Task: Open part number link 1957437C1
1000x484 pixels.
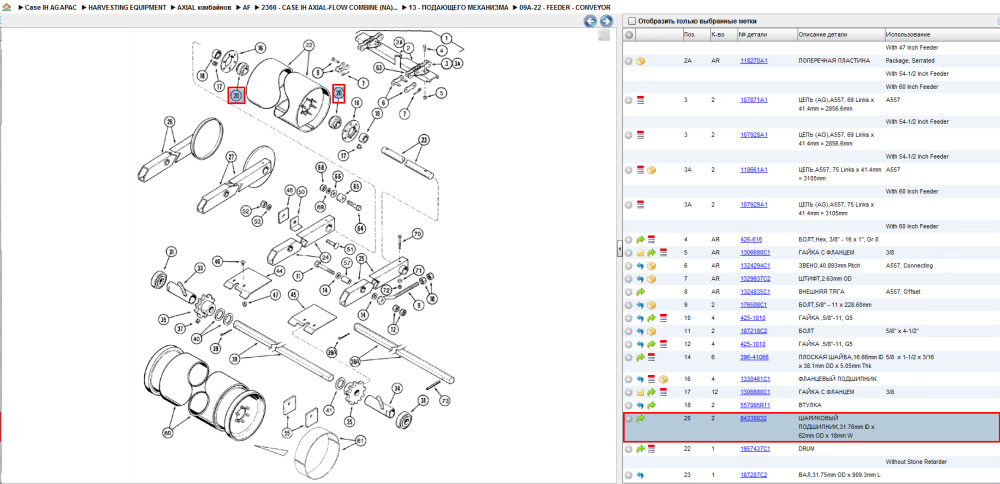Action: [x=755, y=449]
